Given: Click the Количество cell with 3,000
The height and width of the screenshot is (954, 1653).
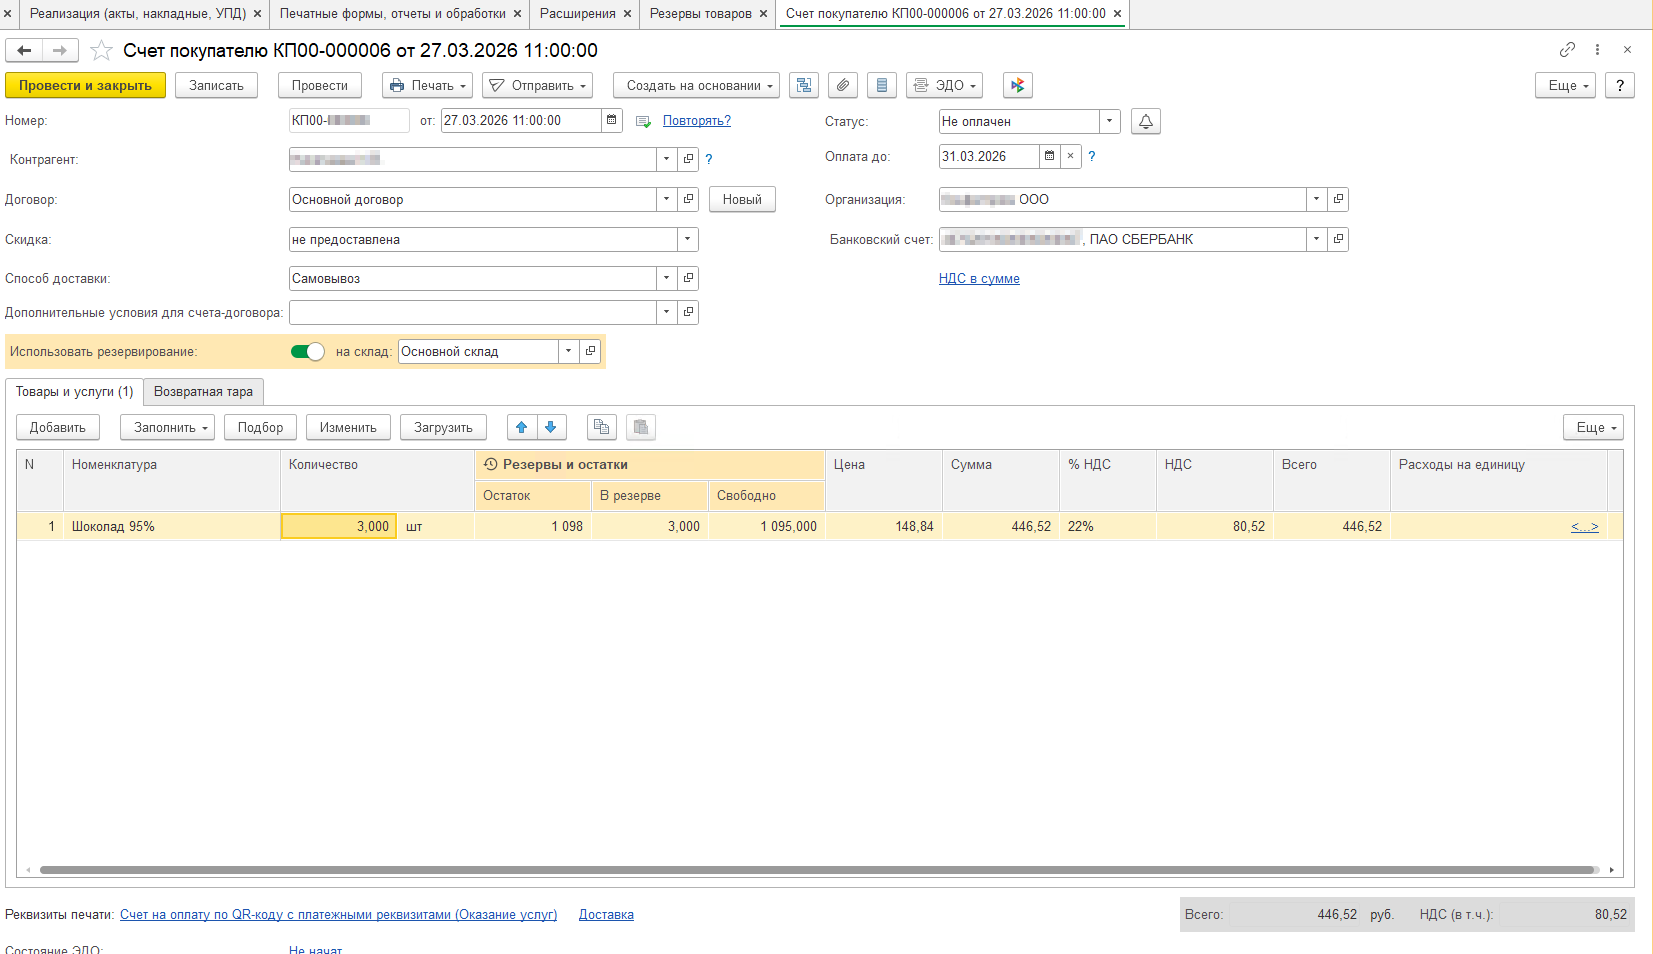Looking at the screenshot, I should click(x=339, y=526).
